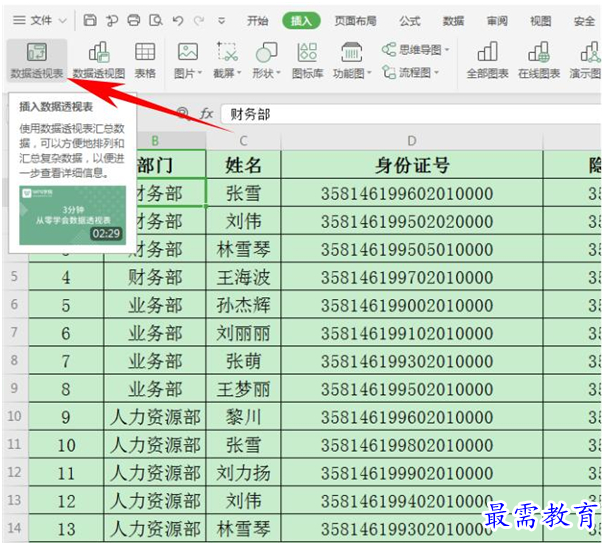Select serial number cell 11

[x=66, y=472]
